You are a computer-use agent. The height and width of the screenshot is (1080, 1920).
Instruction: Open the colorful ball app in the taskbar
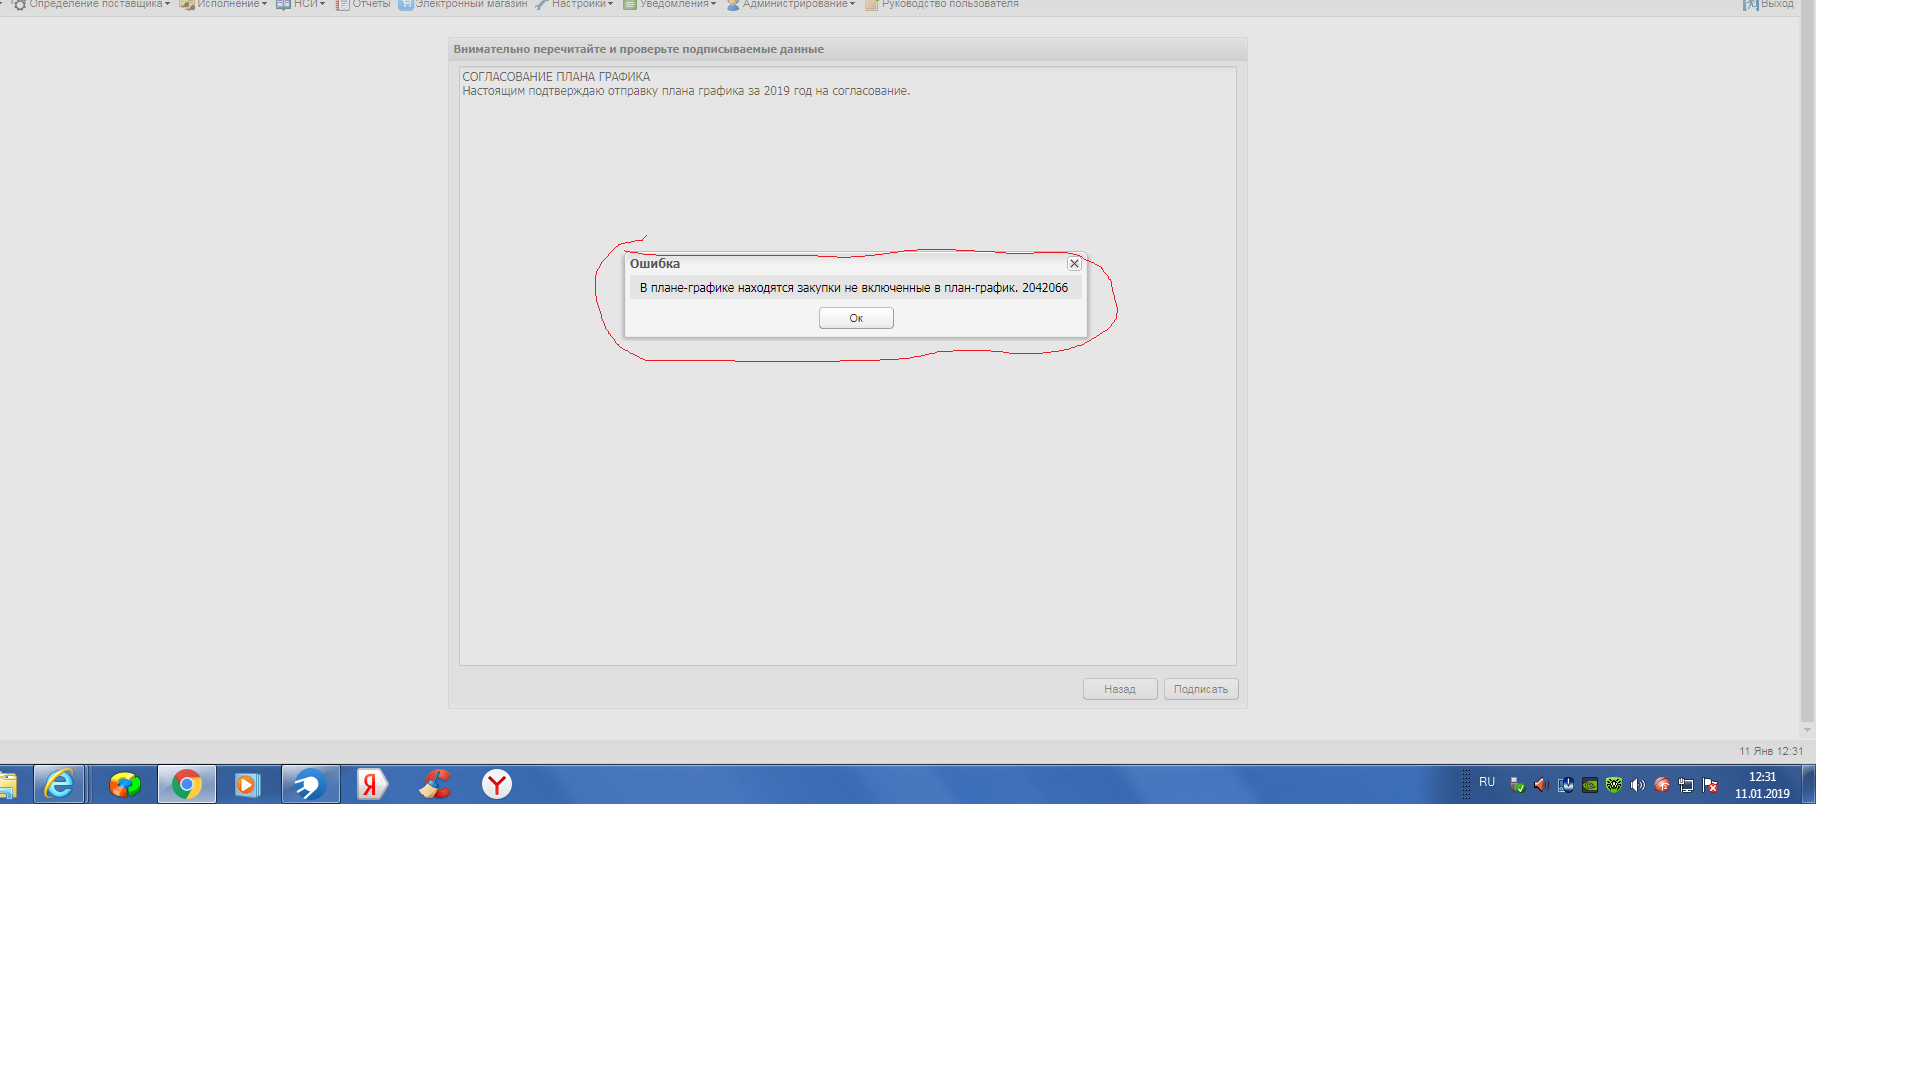coord(125,784)
